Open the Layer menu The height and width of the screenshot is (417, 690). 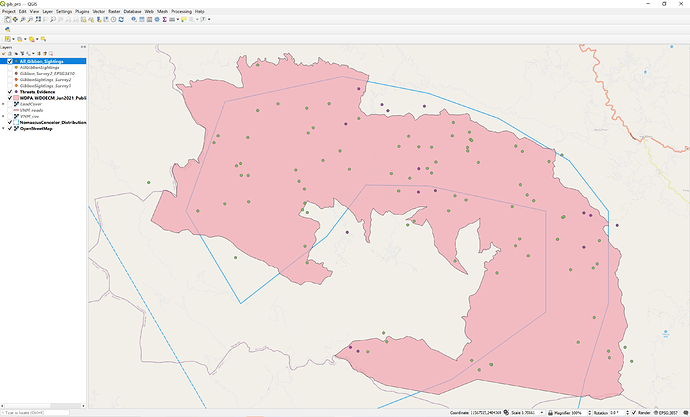coord(48,11)
